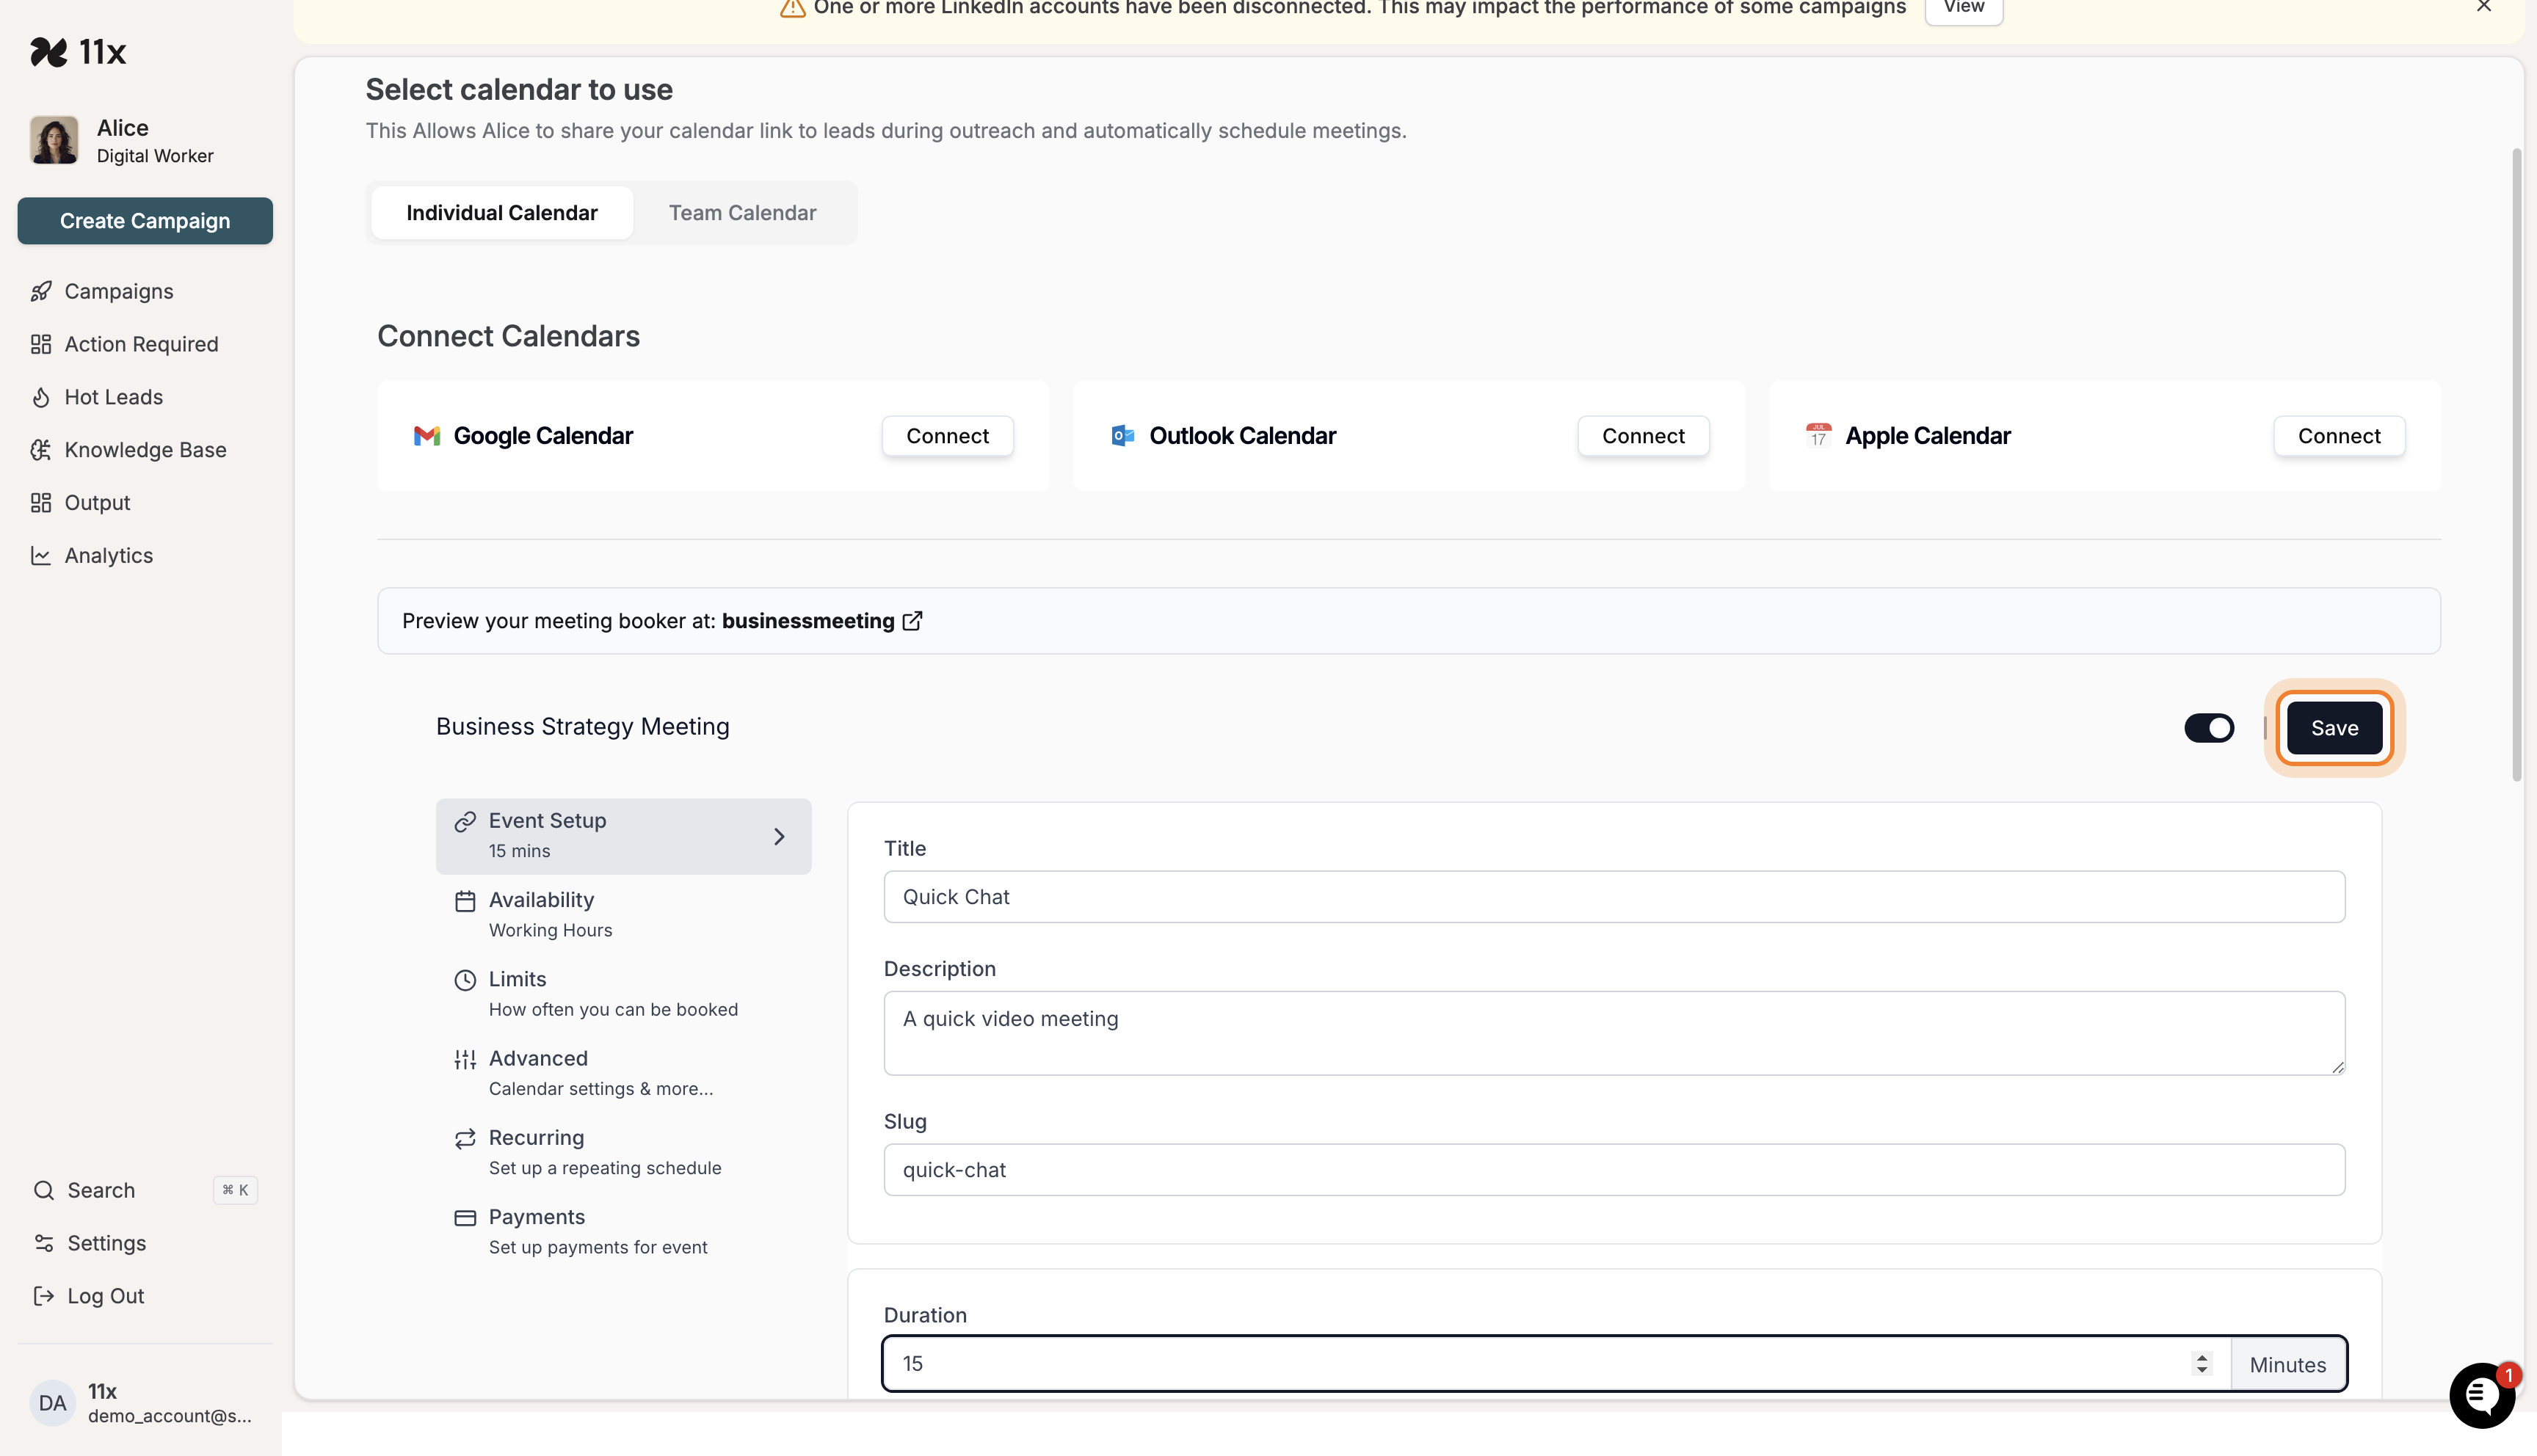The image size is (2537, 1456).
Task: Save the meeting settings
Action: (2334, 727)
